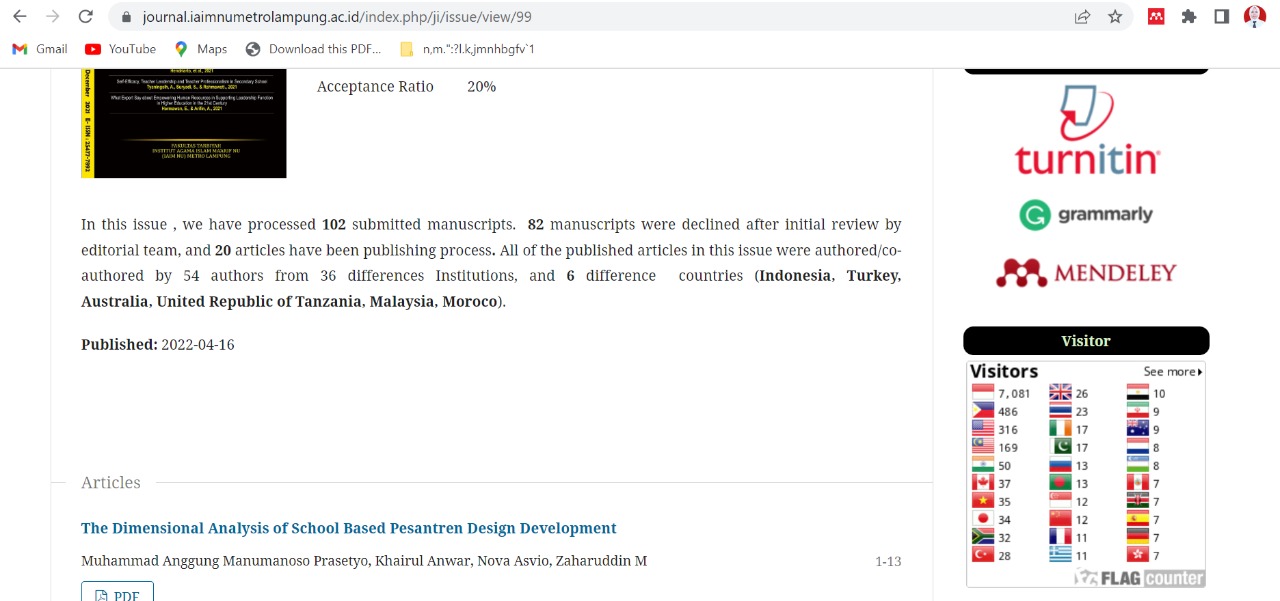Open the Extensions puzzle icon

[x=1189, y=17]
